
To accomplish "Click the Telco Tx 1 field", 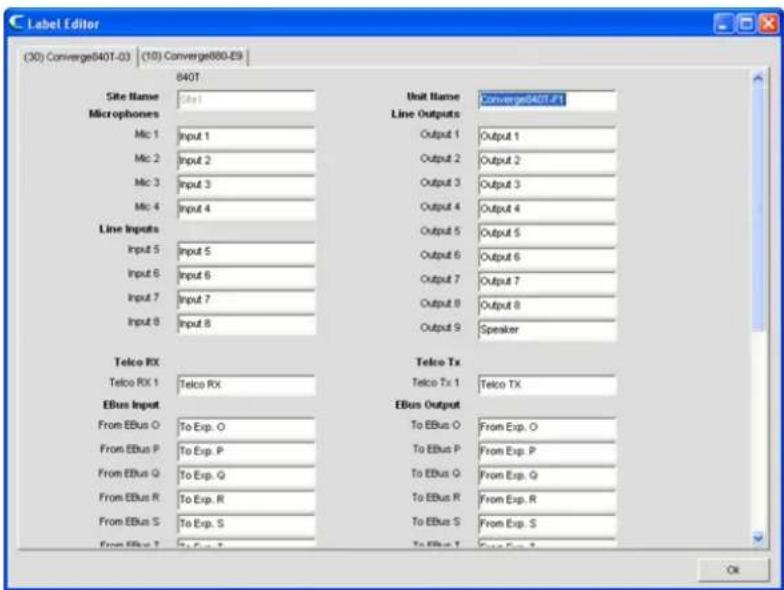I will (547, 385).
